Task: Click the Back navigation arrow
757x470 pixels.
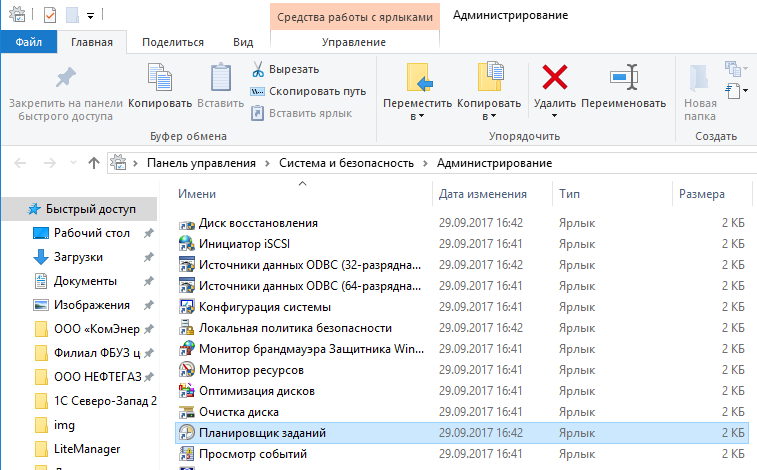Action: click(x=20, y=163)
